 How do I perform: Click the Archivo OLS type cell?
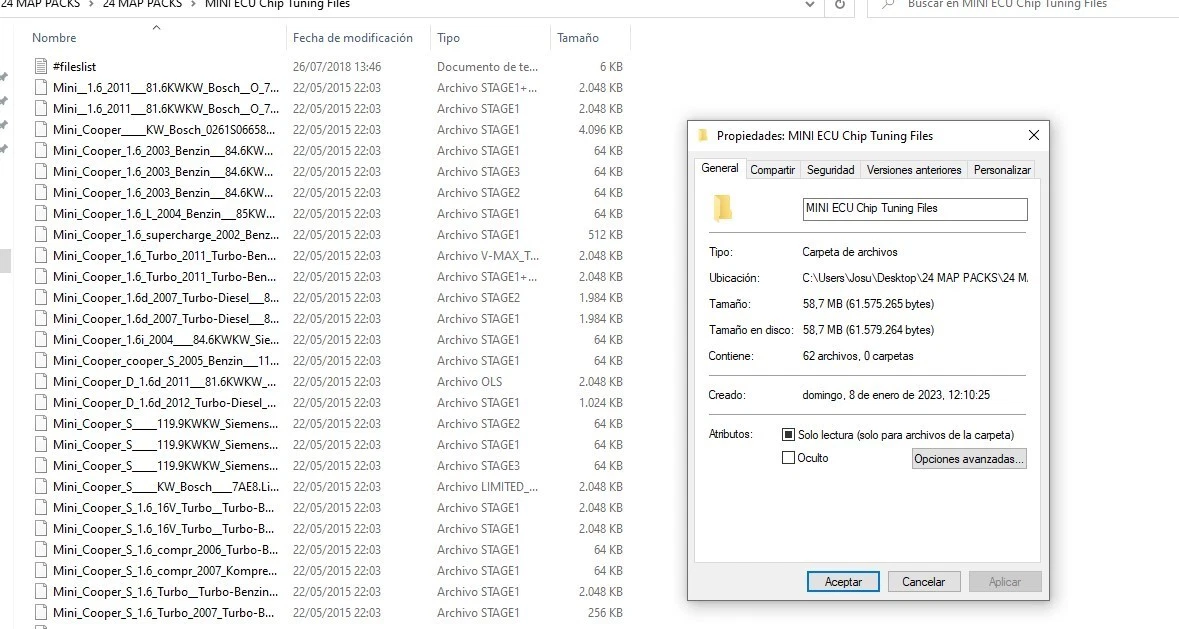coord(469,382)
